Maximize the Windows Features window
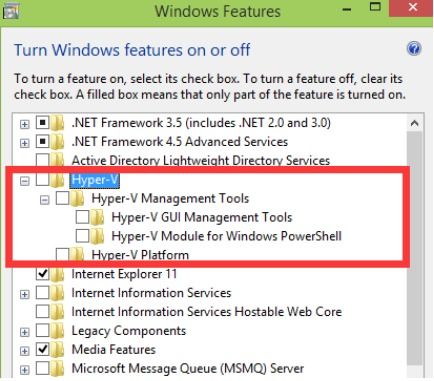 (x=375, y=7)
